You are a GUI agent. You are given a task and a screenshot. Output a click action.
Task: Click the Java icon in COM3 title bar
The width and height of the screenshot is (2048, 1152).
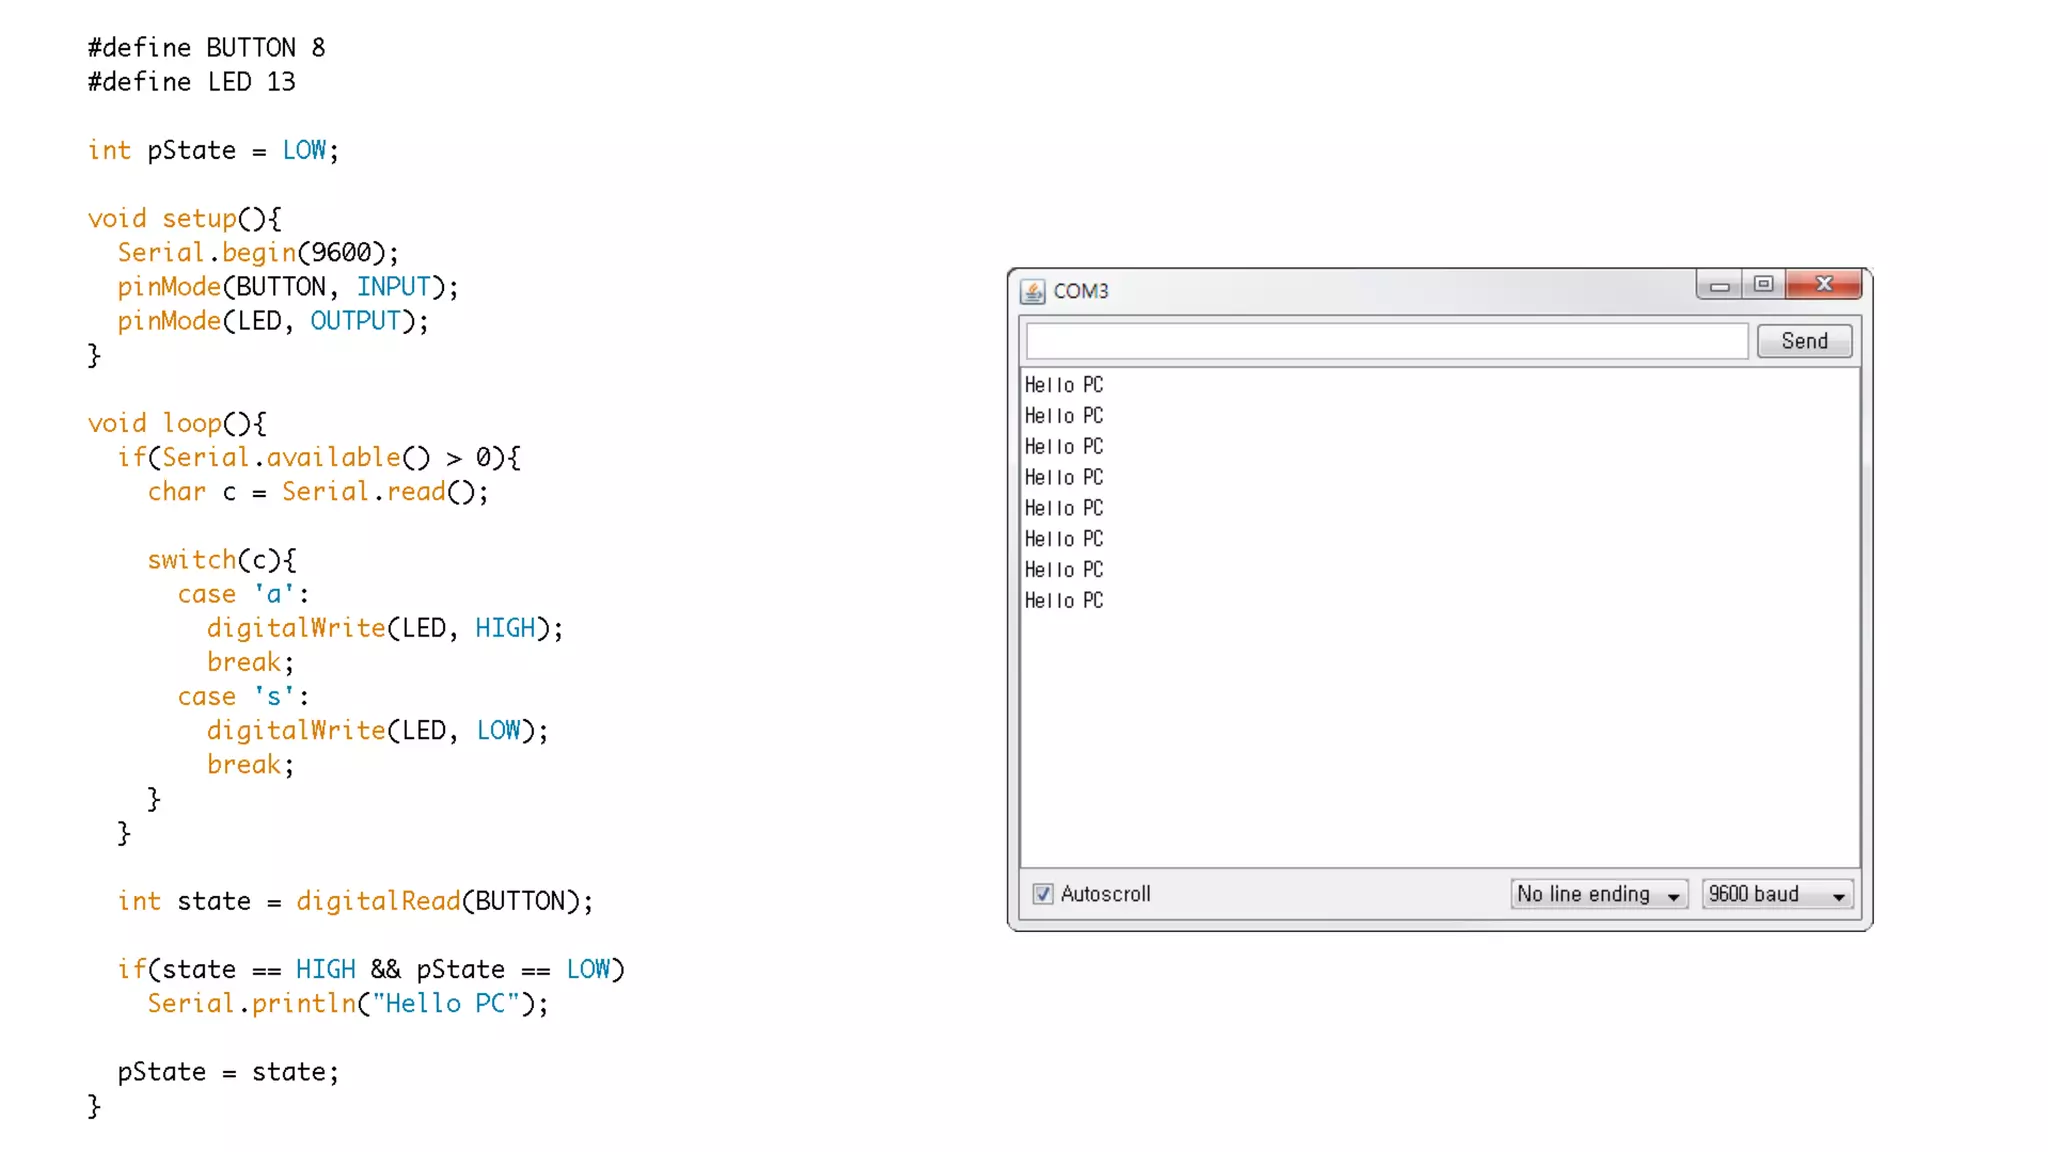1032,291
